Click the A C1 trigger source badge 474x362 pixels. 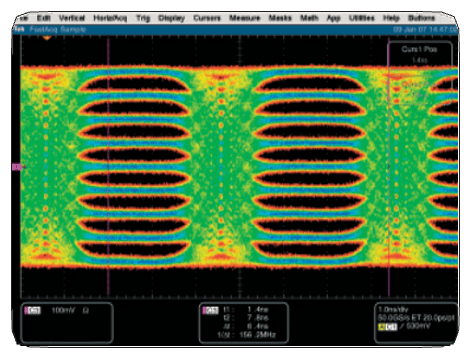[388, 327]
